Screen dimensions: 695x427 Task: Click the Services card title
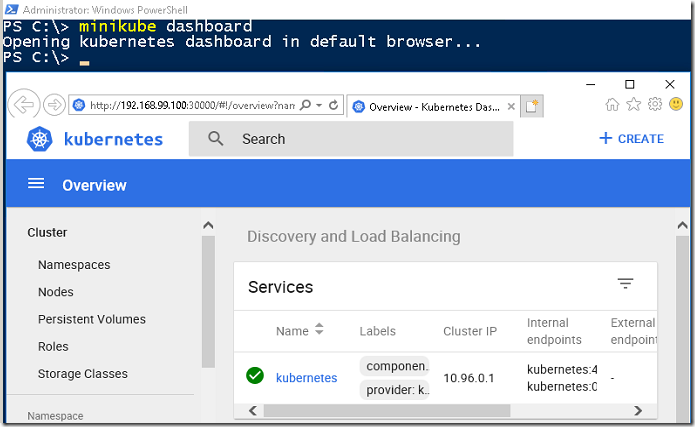click(x=281, y=287)
